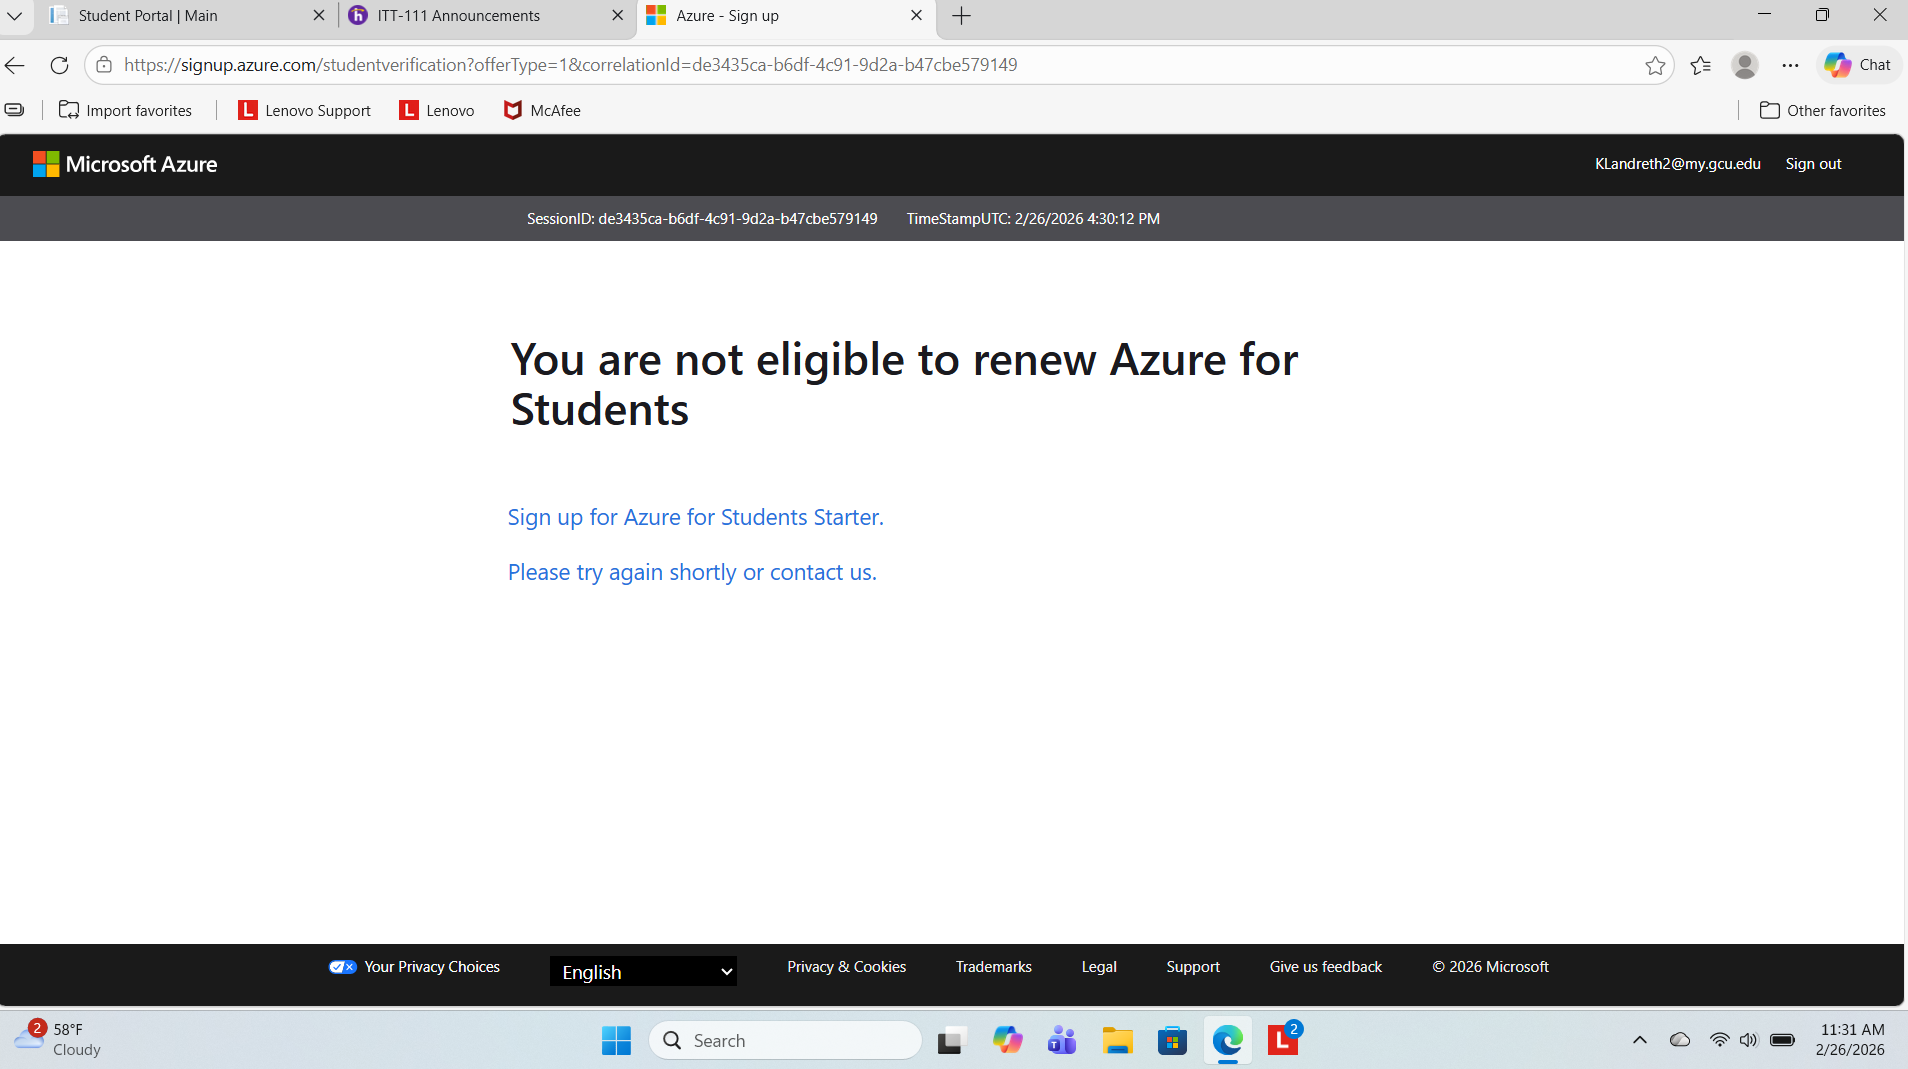1908x1069 pixels.
Task: Expand the tab search chevron at top left
Action: point(15,16)
